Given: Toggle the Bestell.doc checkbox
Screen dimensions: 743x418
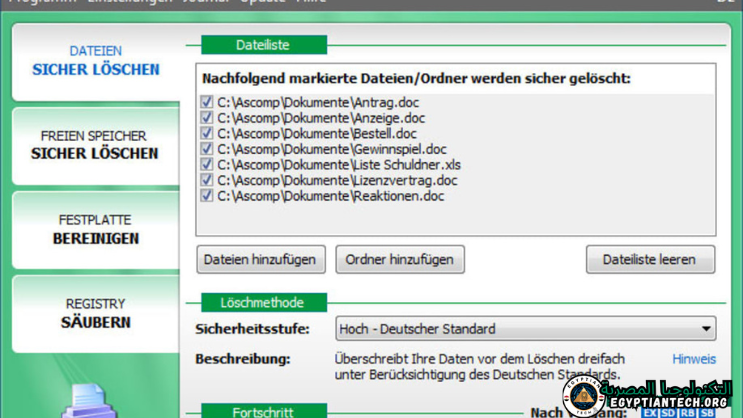Looking at the screenshot, I should pyautogui.click(x=207, y=133).
